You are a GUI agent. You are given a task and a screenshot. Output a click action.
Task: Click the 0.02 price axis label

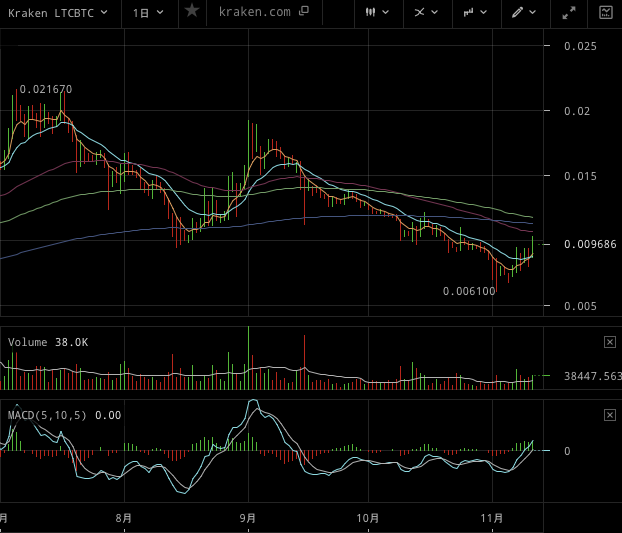click(x=577, y=111)
